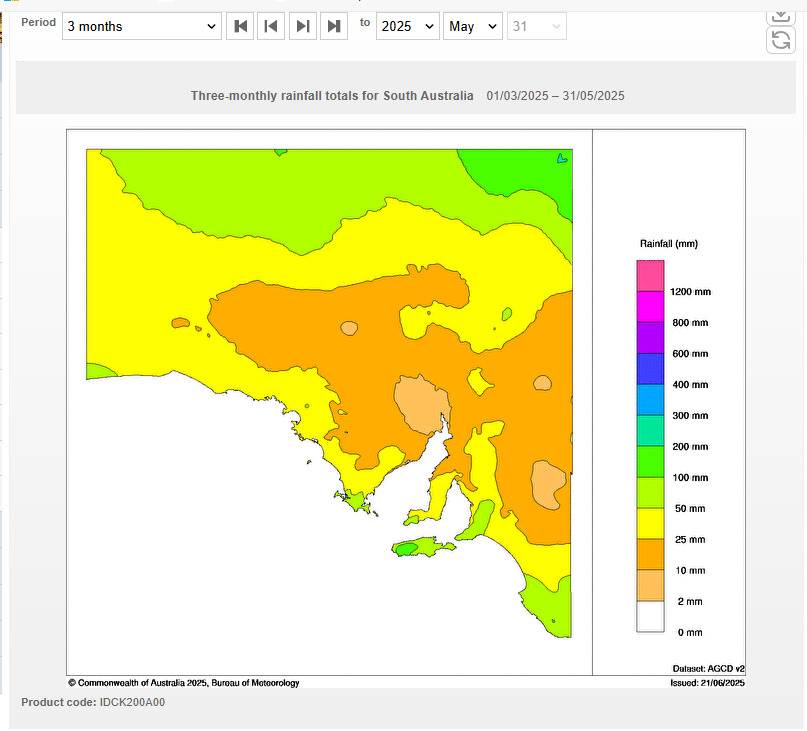The width and height of the screenshot is (807, 731).
Task: Click the white 0 mm legend swatch
Action: pos(650,617)
